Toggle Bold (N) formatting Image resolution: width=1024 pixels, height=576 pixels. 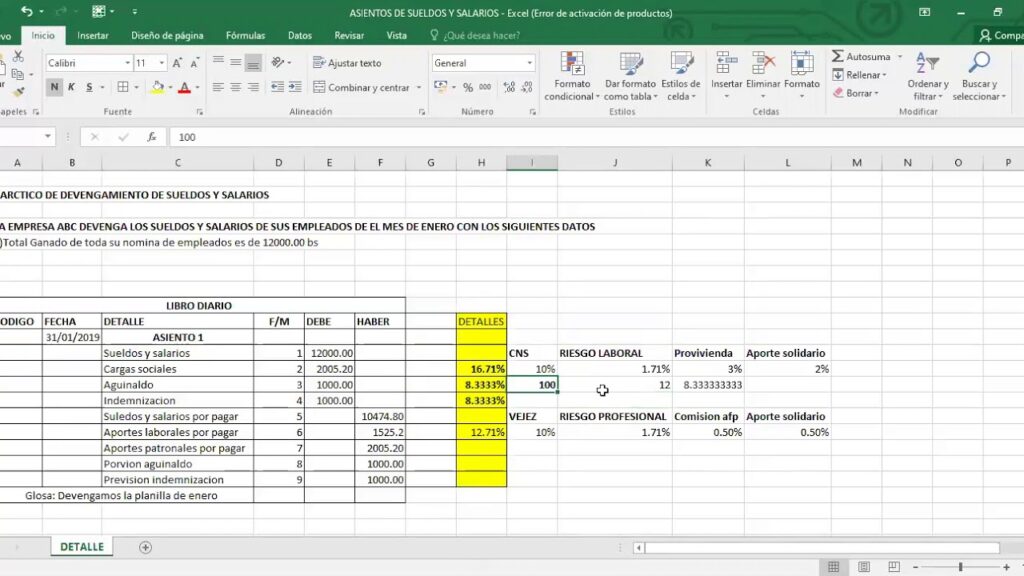pos(54,87)
